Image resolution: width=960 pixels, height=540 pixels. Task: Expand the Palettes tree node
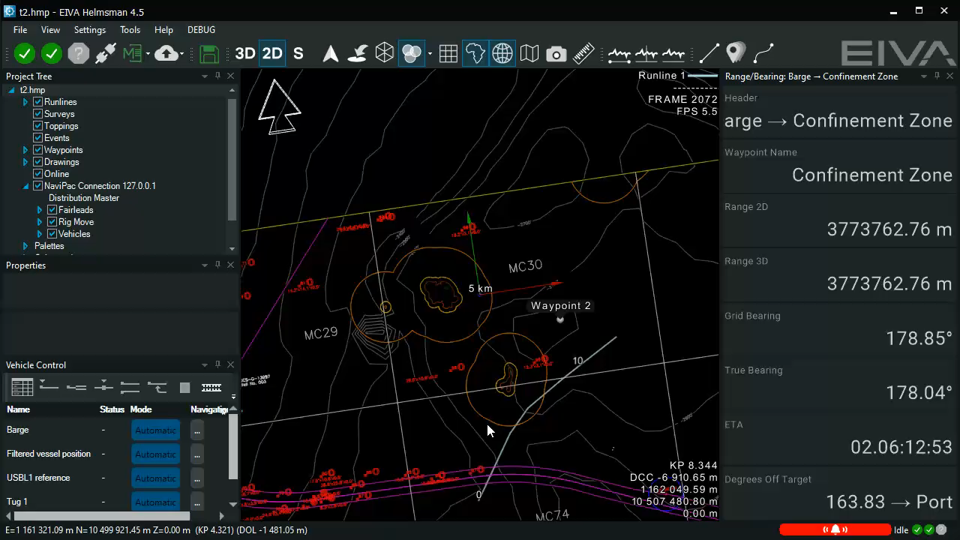coord(26,246)
